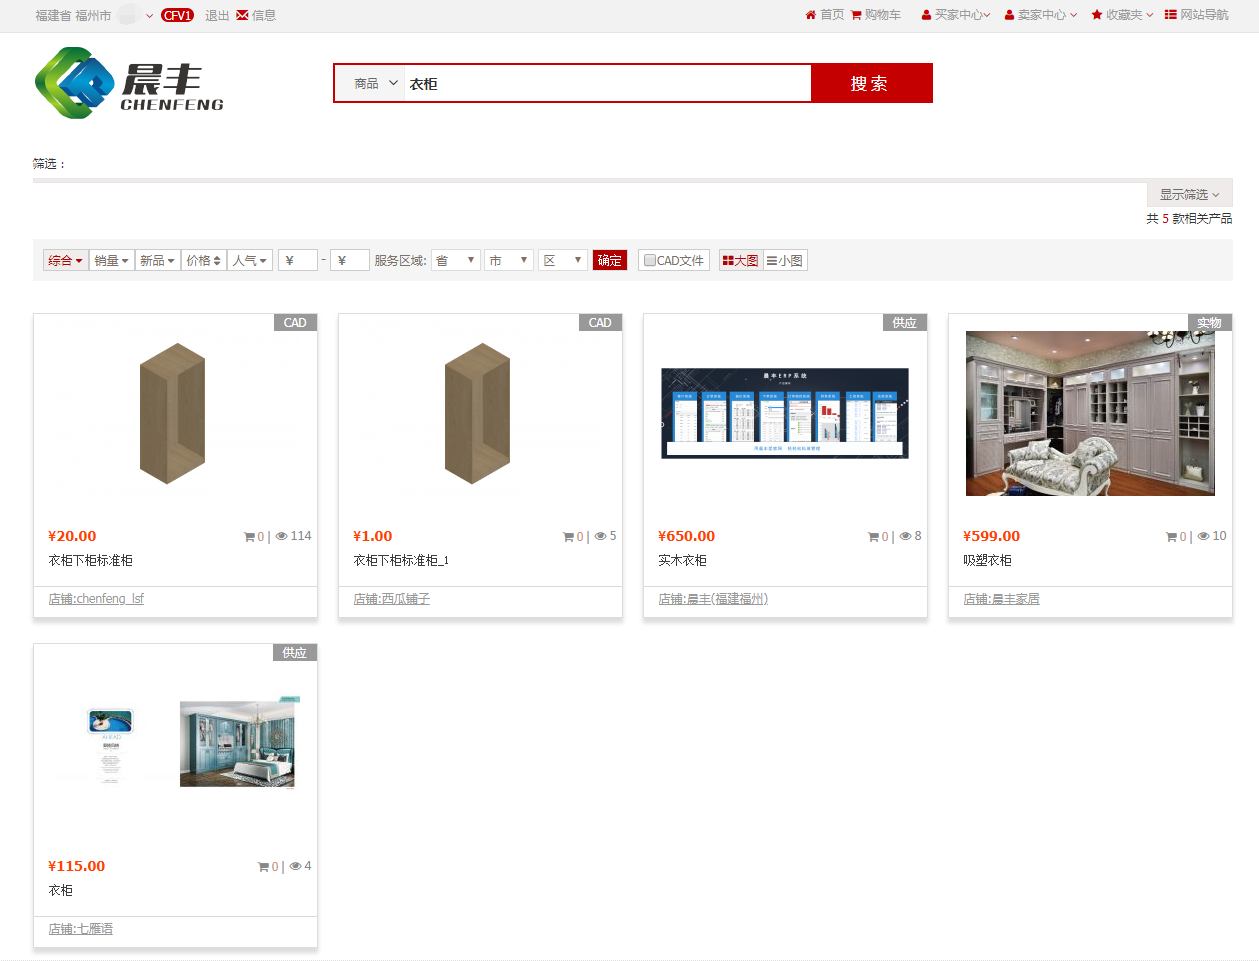Click the eye views icon on 吸塑衣柜
Image resolution: width=1259 pixels, height=961 pixels.
(x=1204, y=537)
